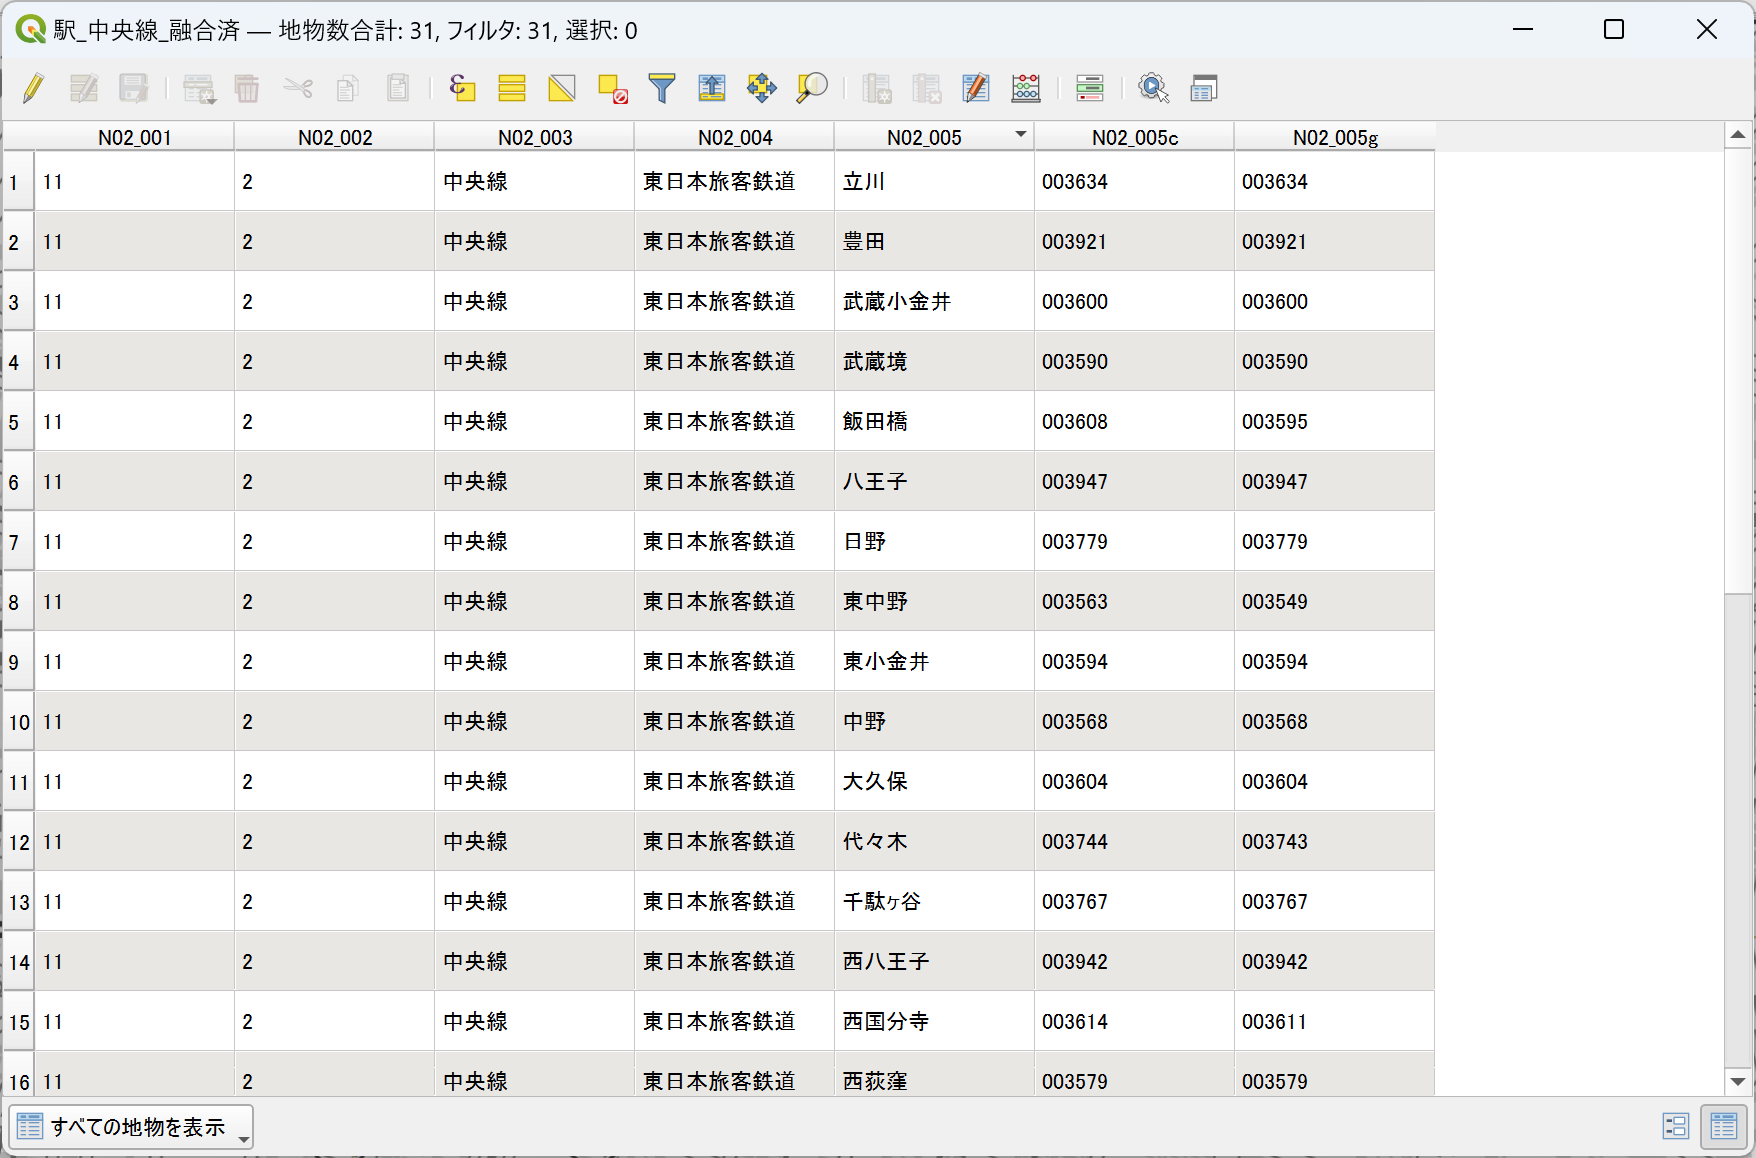1756x1158 pixels.
Task: Sort by the N02_005 column header
Action: pos(933,137)
